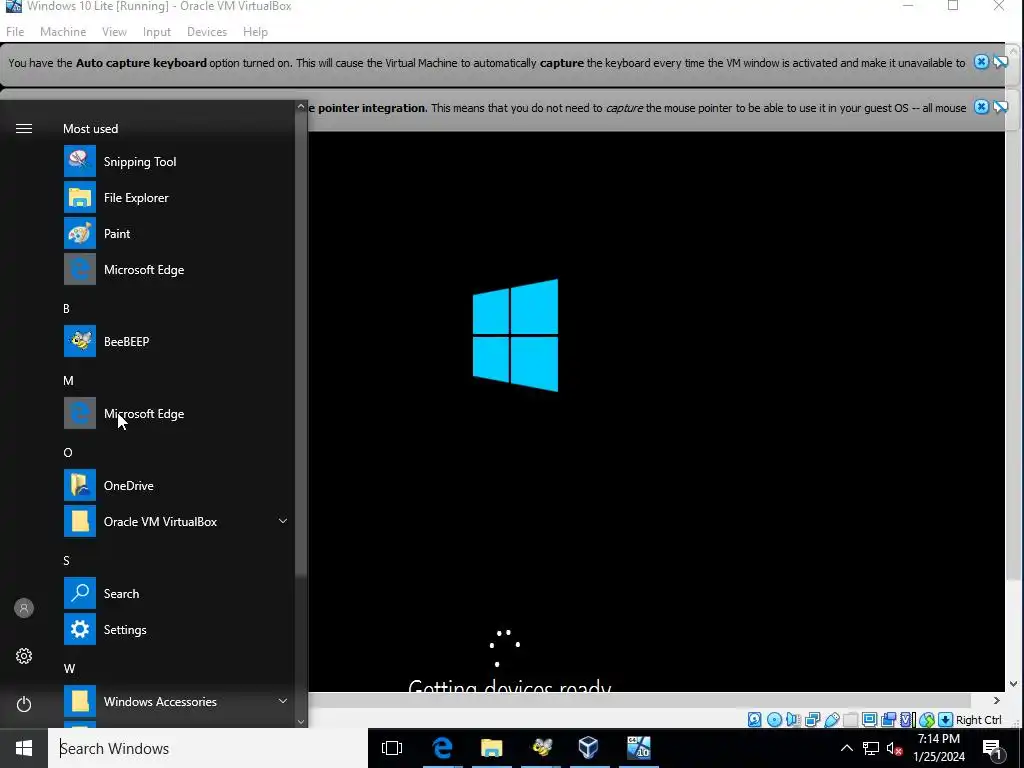Suppress pointer integration message permanently icon
The width and height of the screenshot is (1024, 768).
coord(1000,107)
